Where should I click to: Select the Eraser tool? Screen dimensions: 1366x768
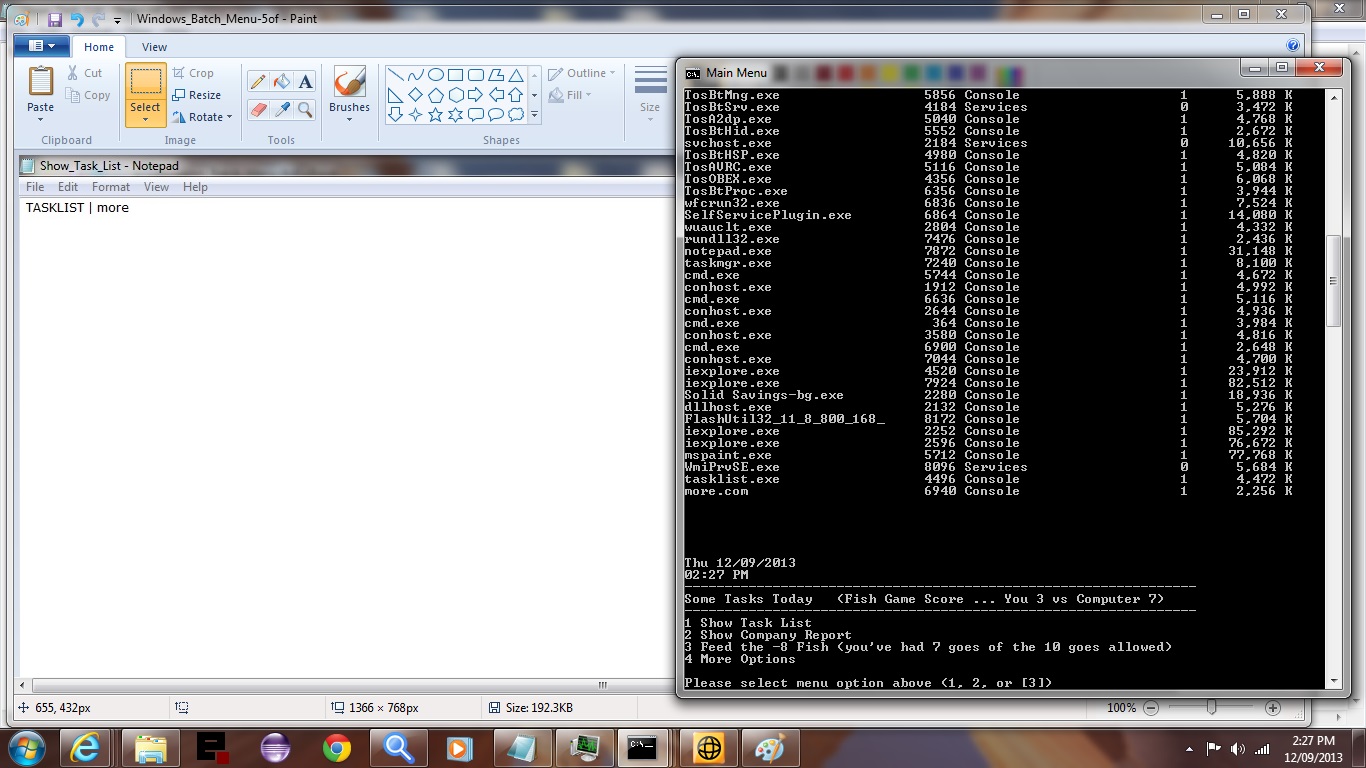258,109
